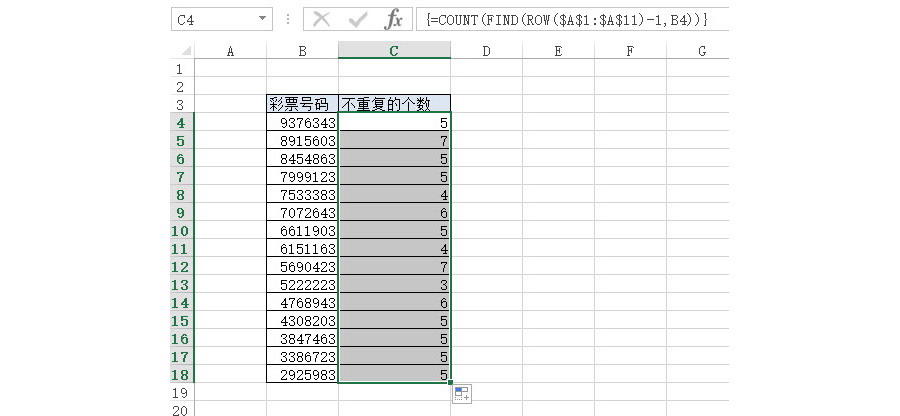This screenshot has width=900, height=416.
Task: Click the Enter checkmark formula button
Action: coord(358,20)
